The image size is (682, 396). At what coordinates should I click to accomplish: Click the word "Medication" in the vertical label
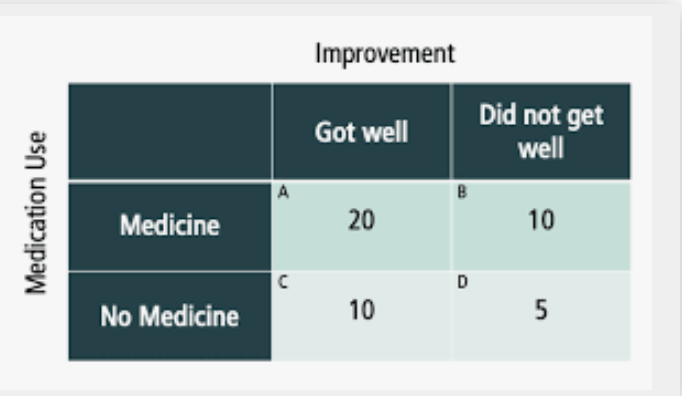[x=36, y=235]
